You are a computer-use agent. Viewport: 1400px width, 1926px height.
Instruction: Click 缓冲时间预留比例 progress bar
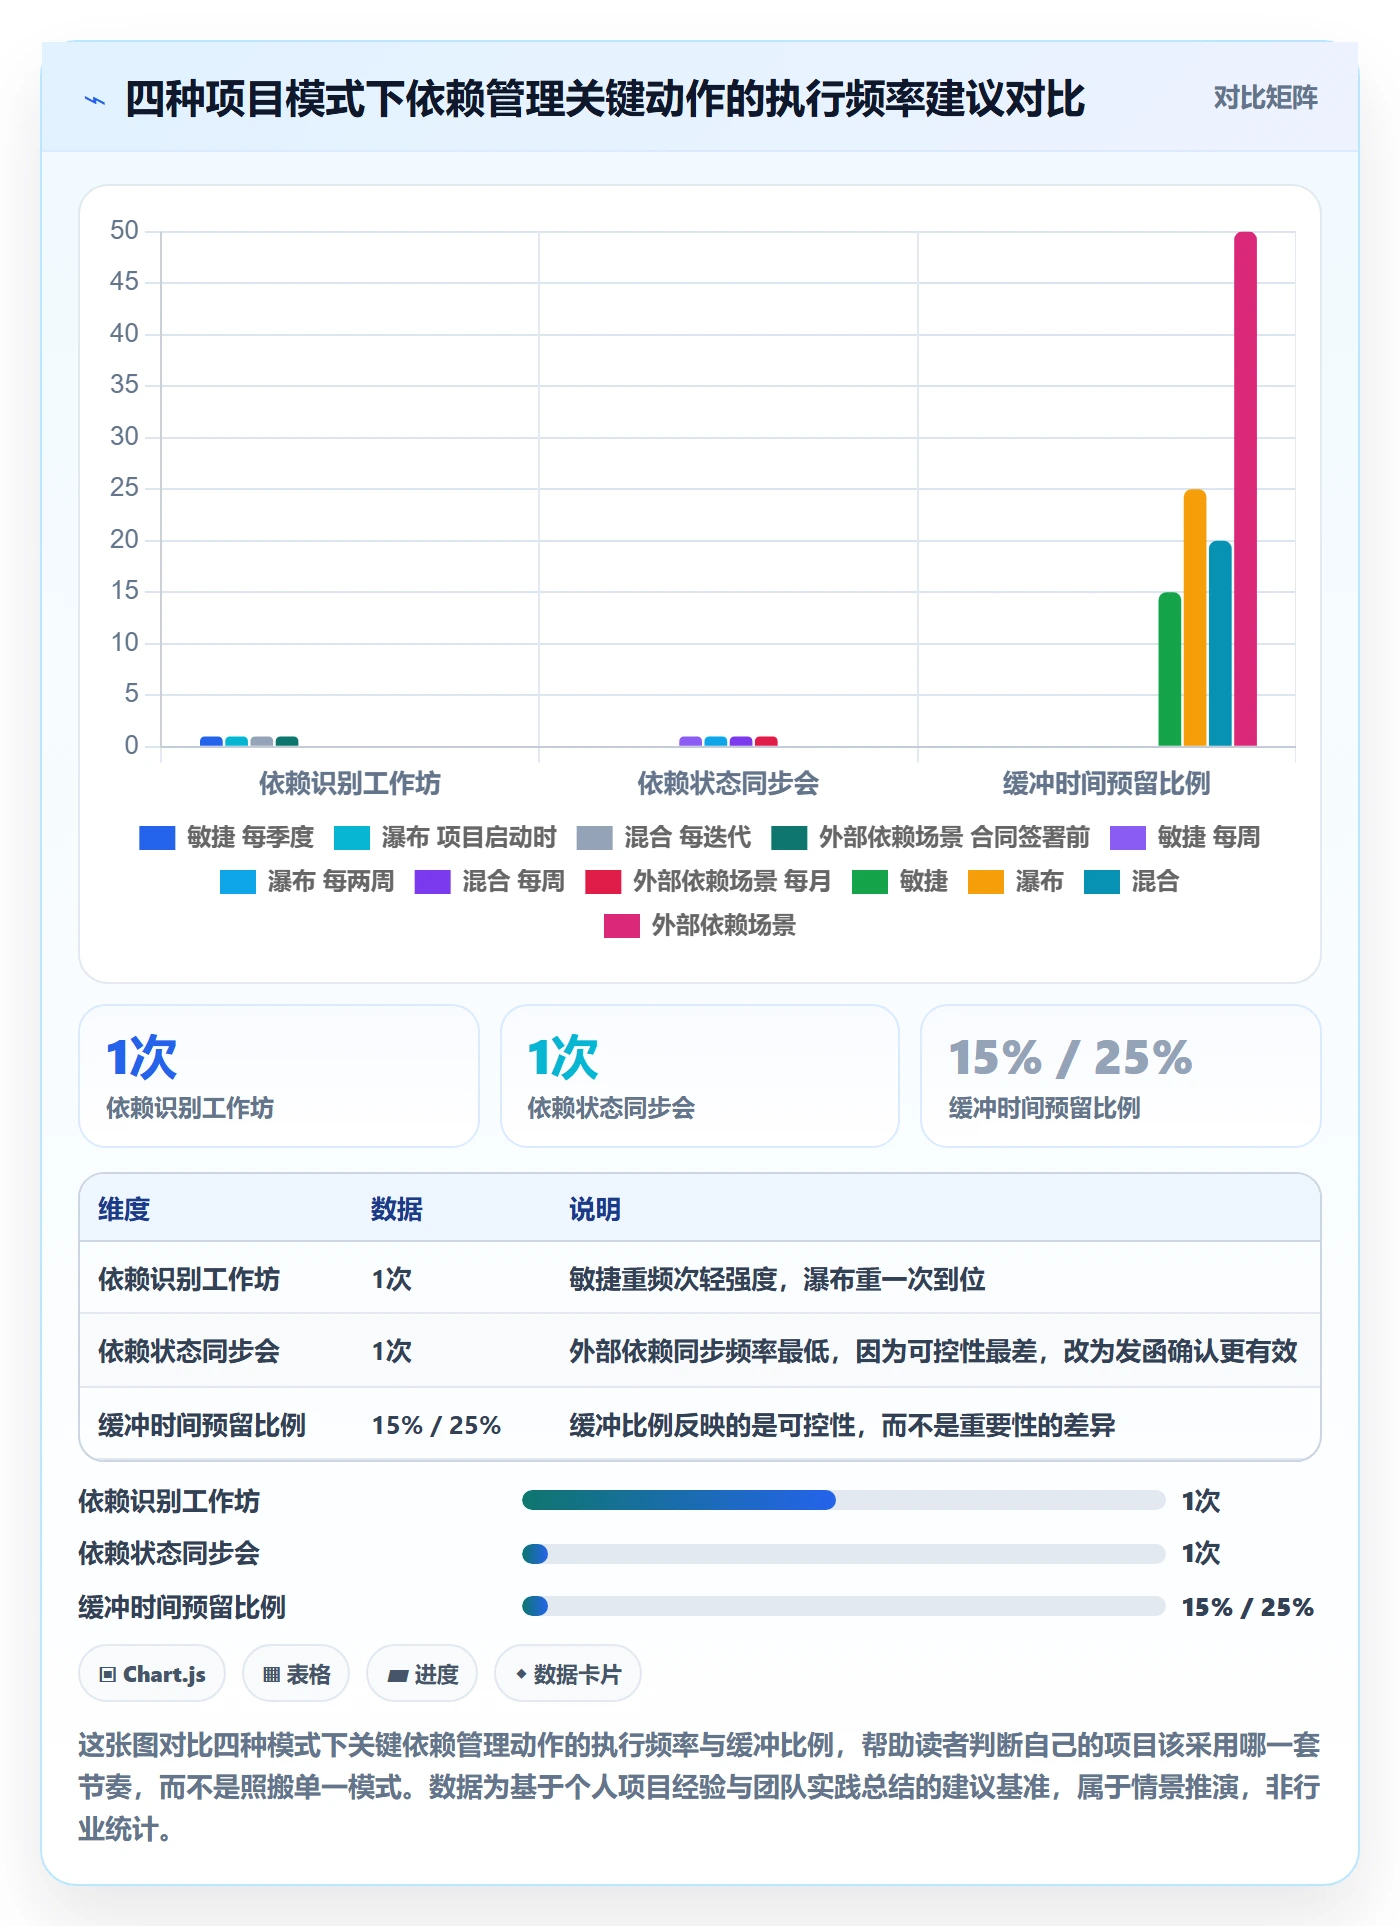pos(843,1606)
